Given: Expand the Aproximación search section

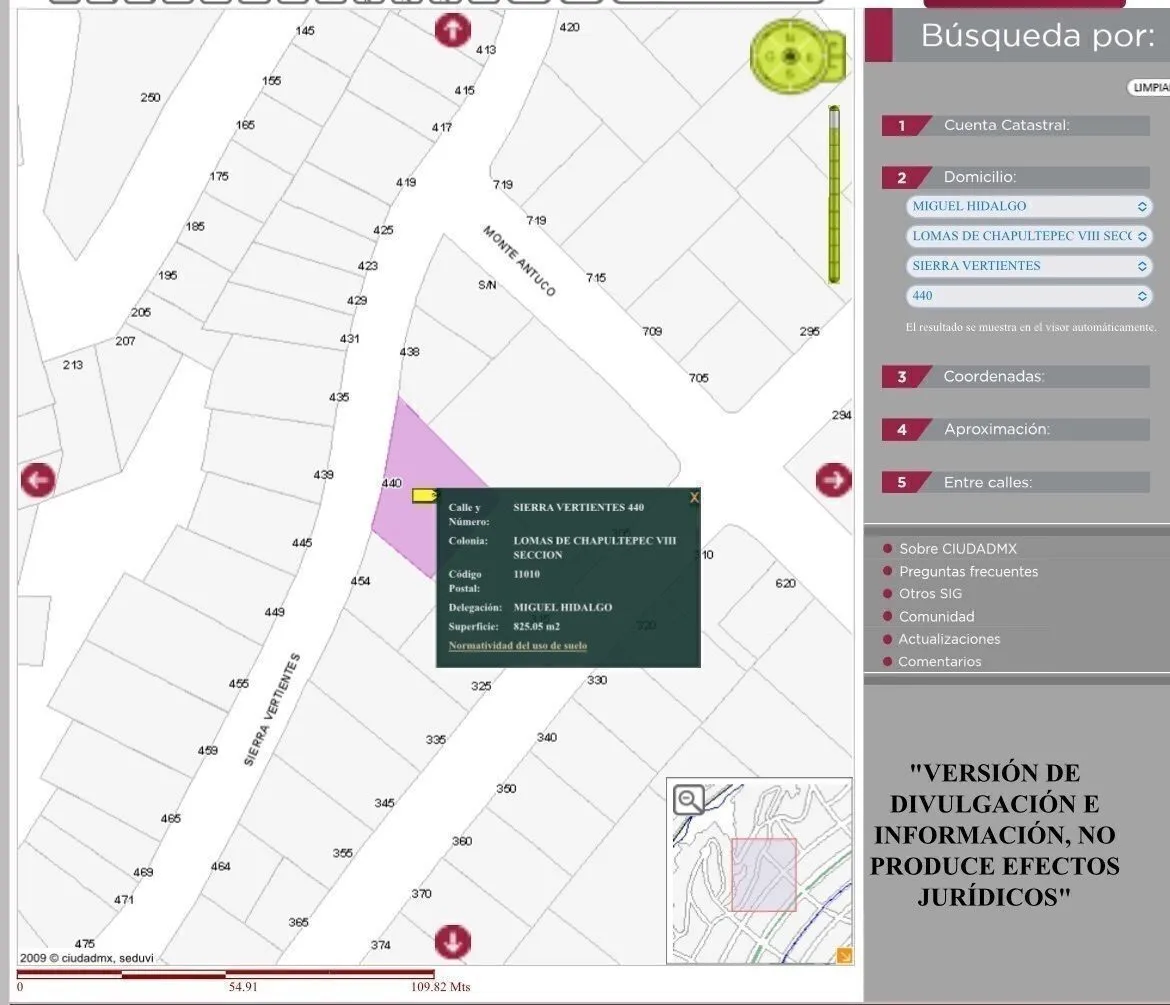Looking at the screenshot, I should (1015, 430).
